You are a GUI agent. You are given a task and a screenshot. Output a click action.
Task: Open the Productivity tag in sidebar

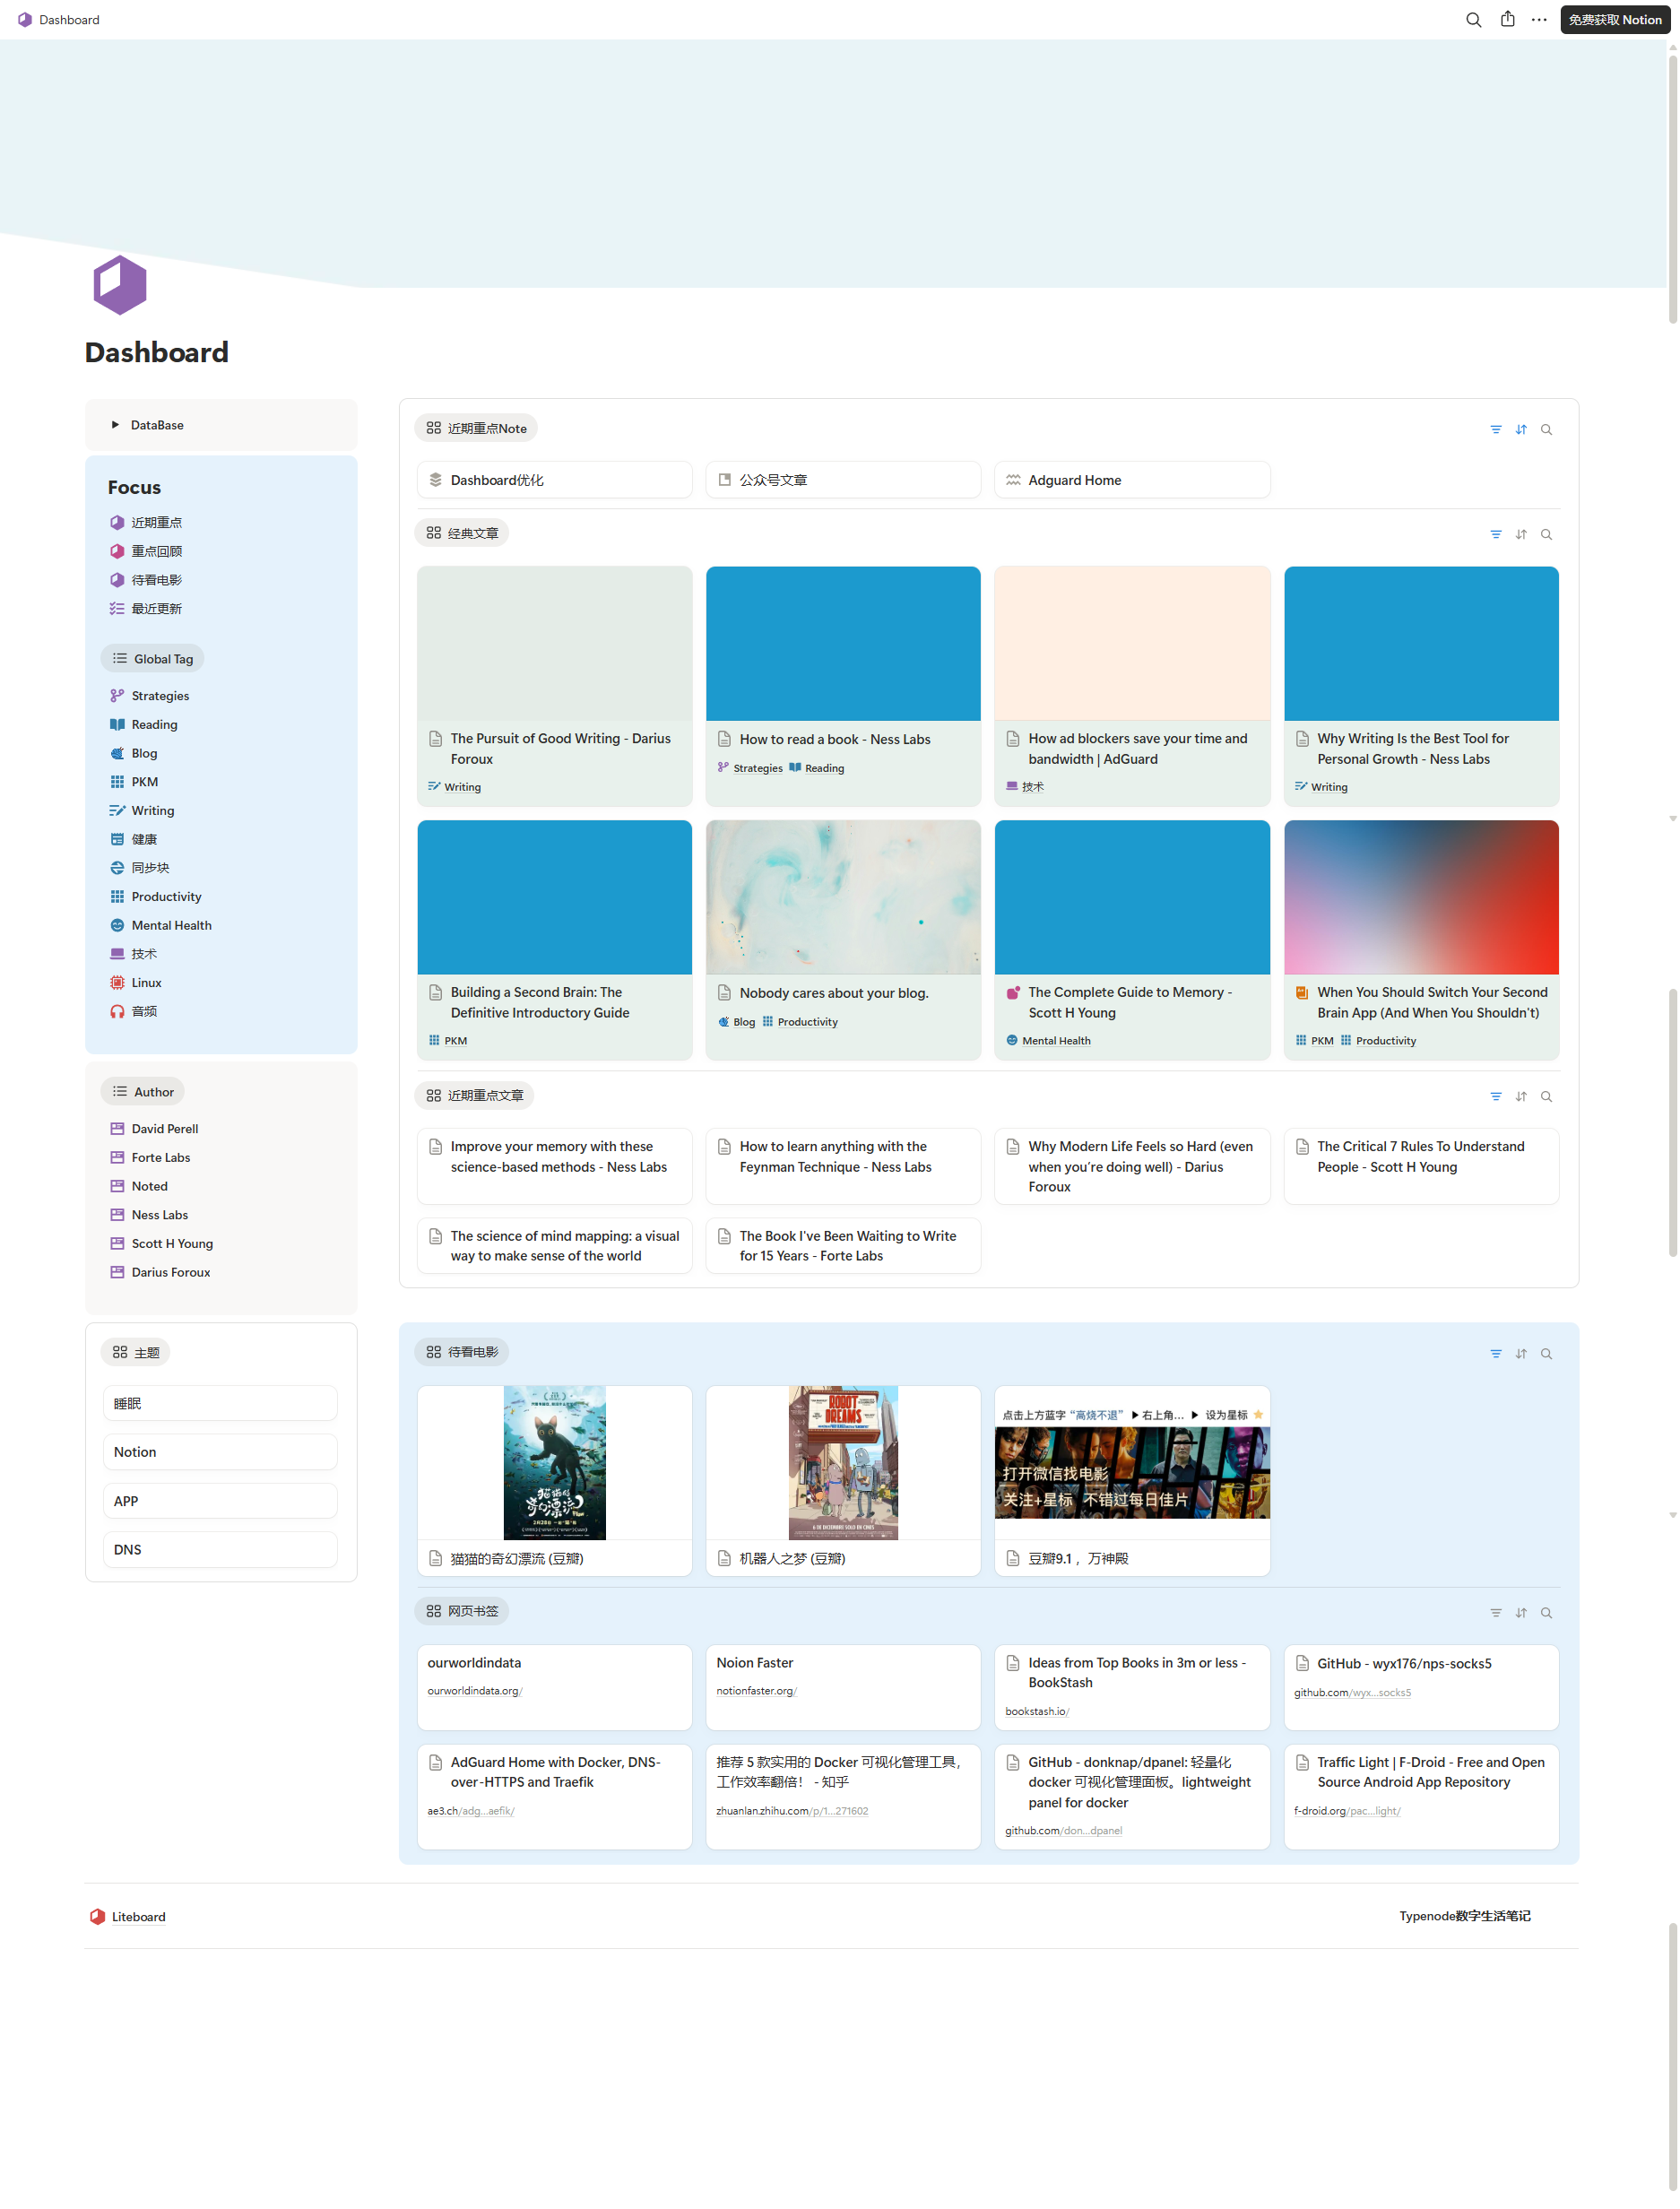tap(166, 897)
